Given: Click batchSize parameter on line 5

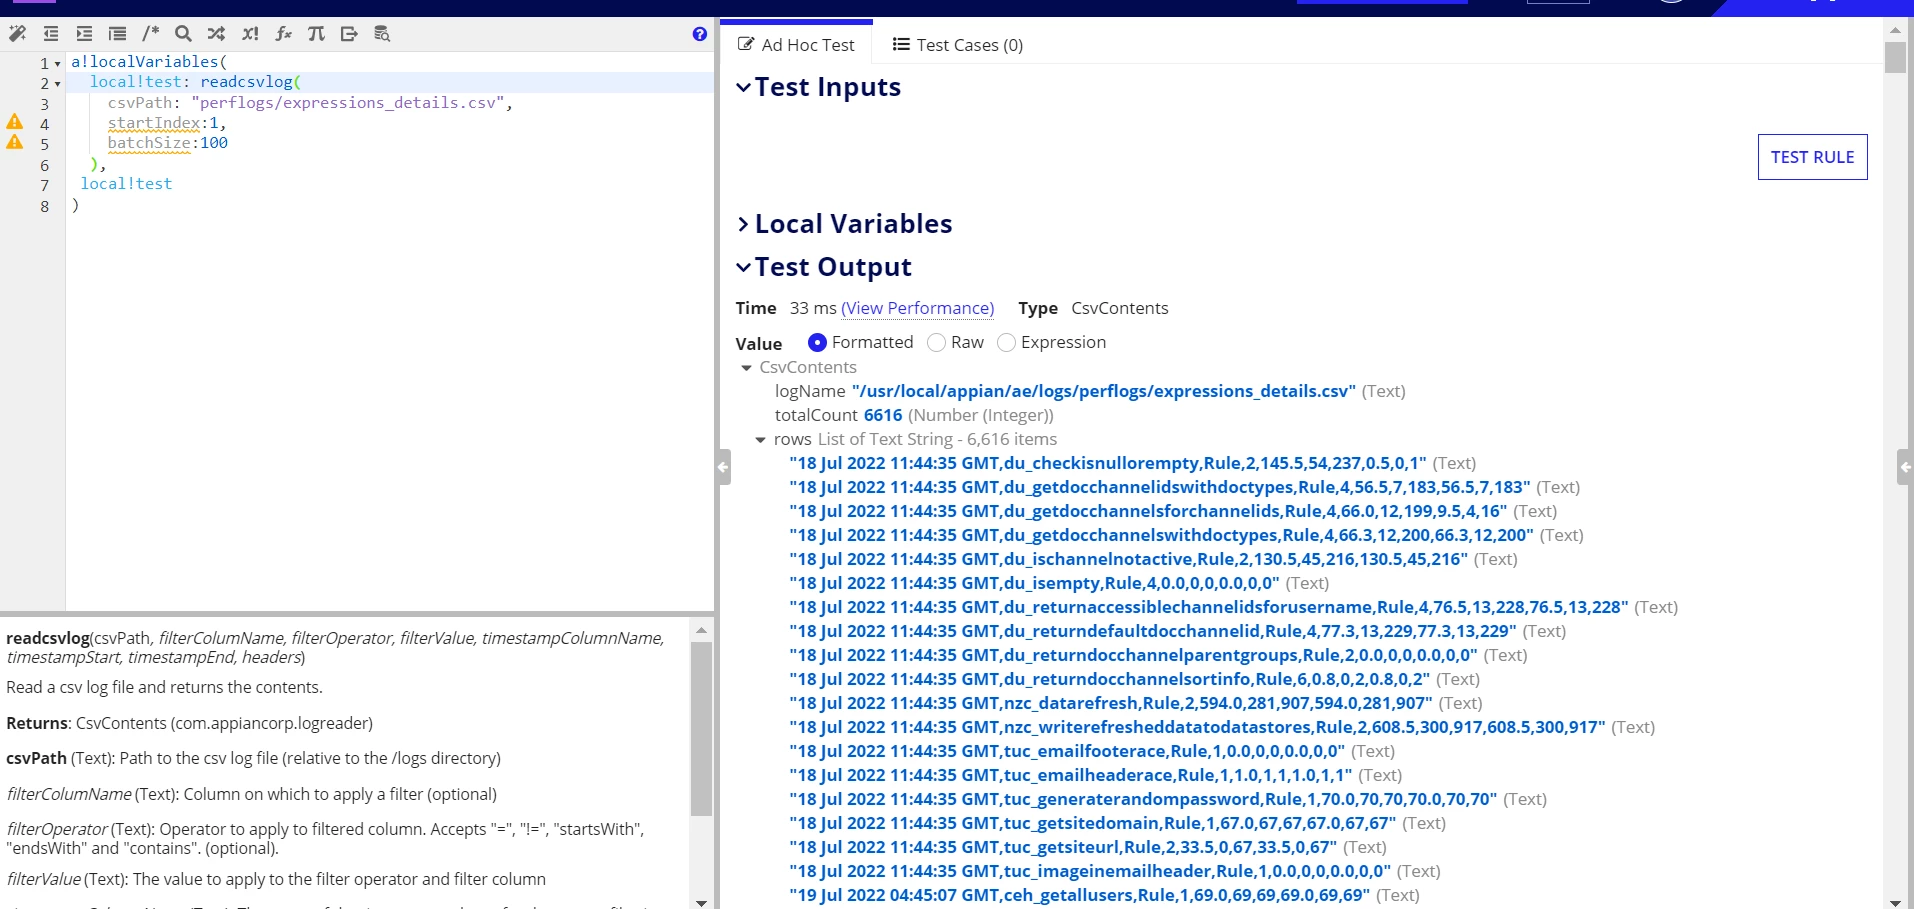Looking at the screenshot, I should [149, 143].
